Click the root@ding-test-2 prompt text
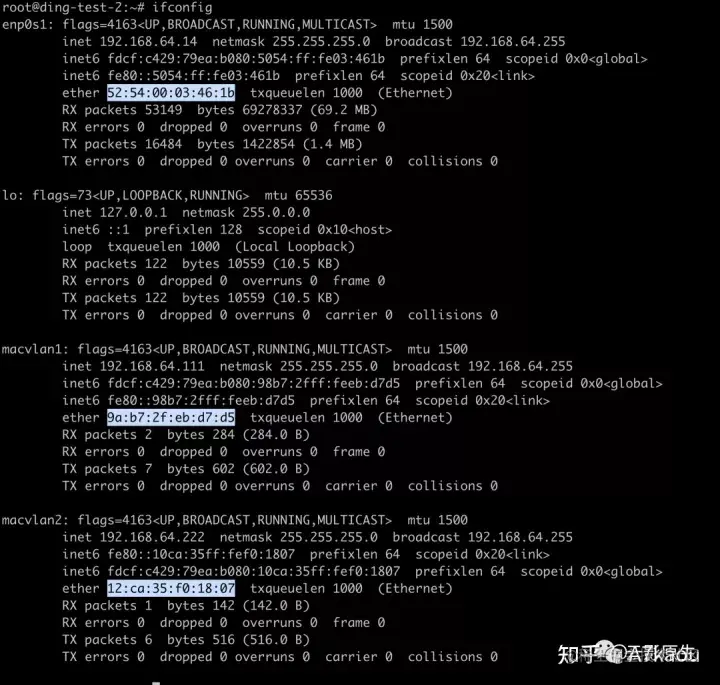Viewport: 720px width, 685px height. (x=62, y=7)
